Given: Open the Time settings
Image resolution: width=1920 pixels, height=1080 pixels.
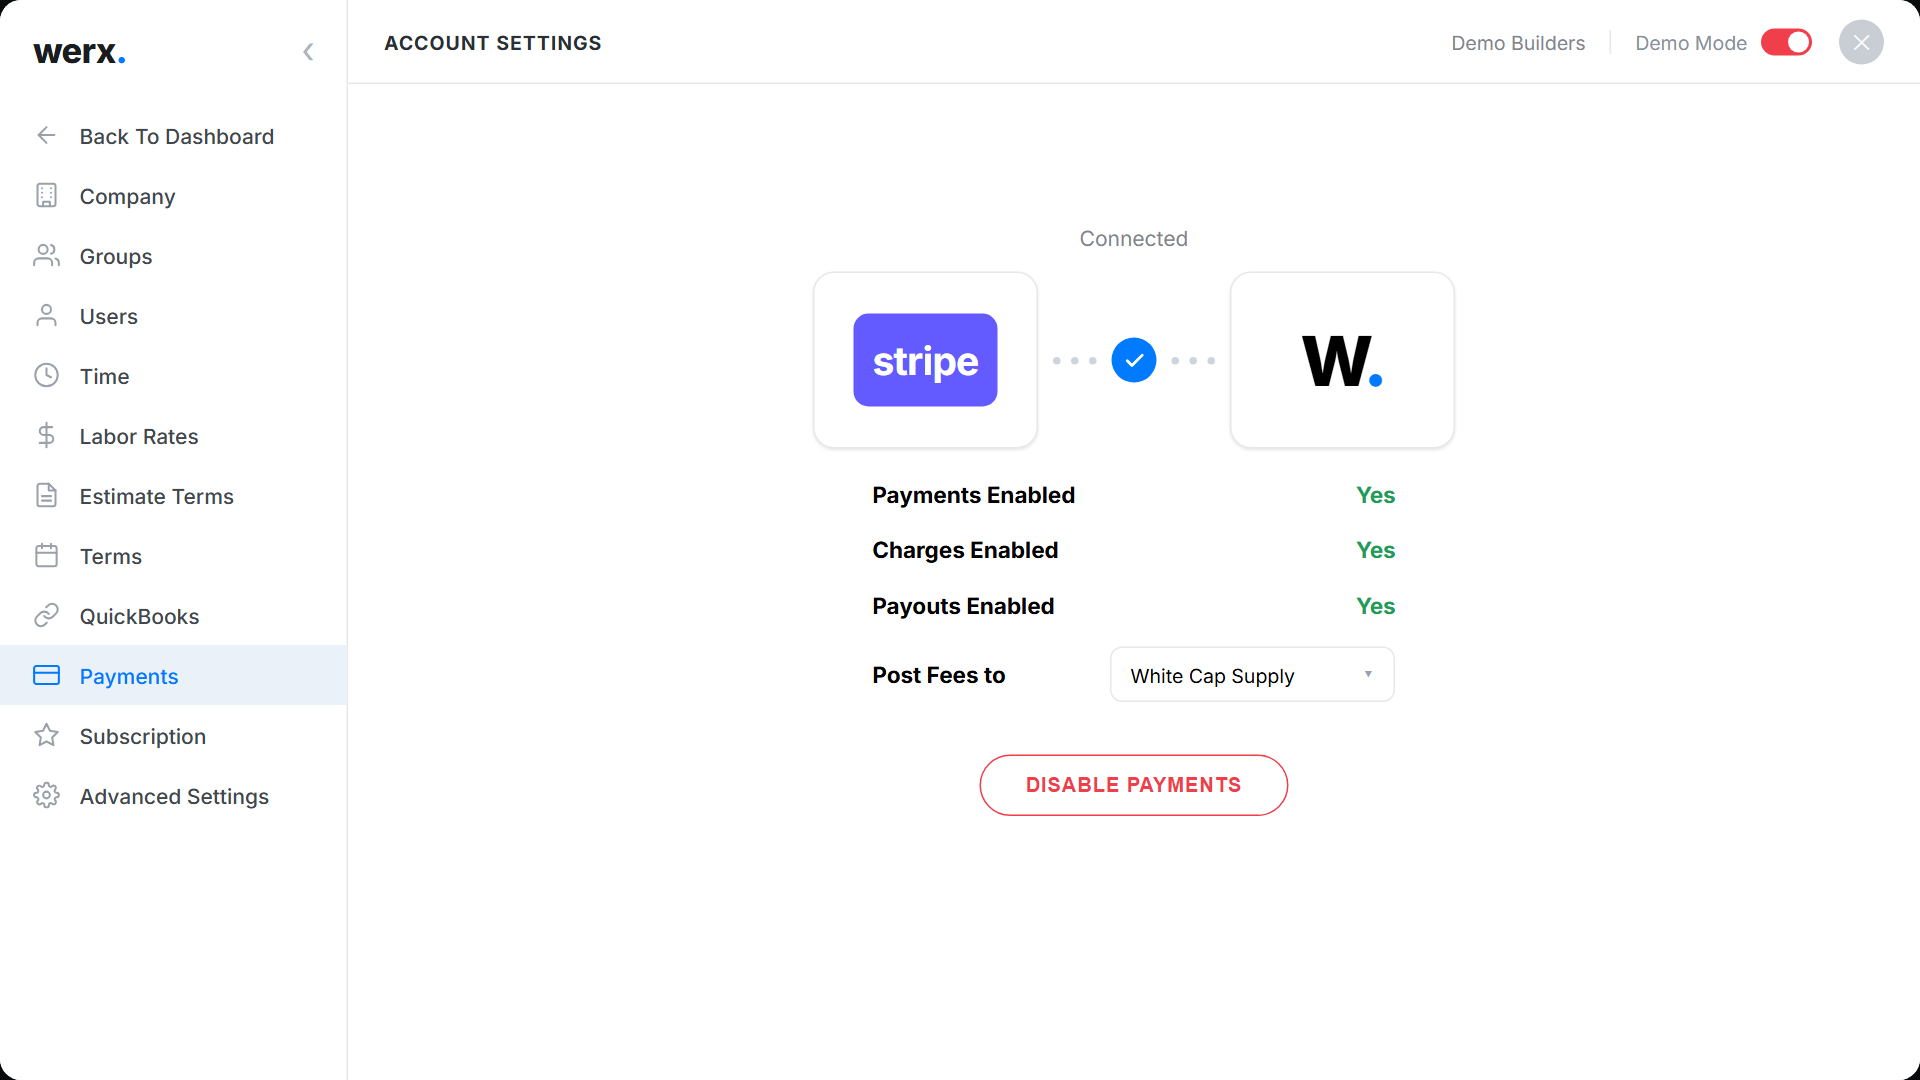Looking at the screenshot, I should point(174,376).
